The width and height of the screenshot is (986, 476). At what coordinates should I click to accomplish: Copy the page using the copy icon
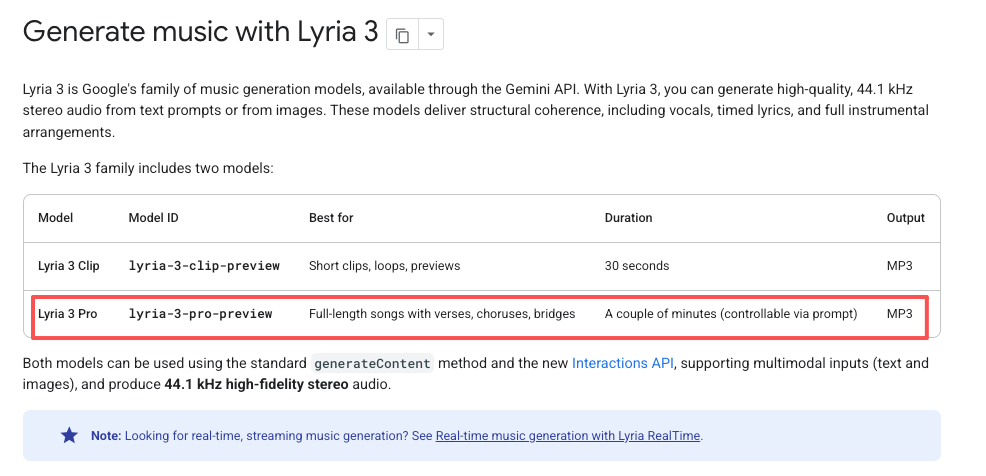pos(402,35)
